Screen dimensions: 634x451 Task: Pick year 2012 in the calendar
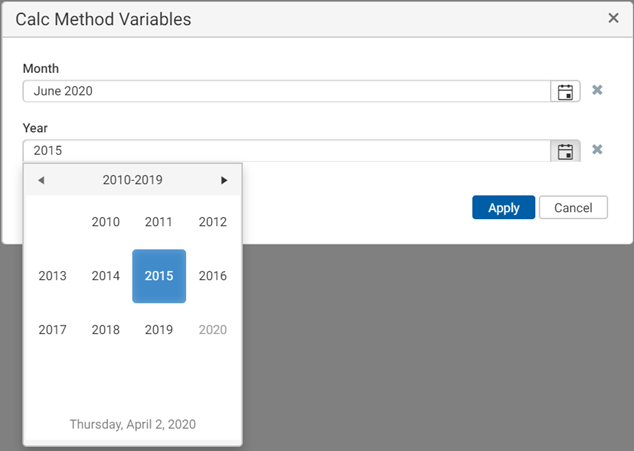[x=212, y=222]
